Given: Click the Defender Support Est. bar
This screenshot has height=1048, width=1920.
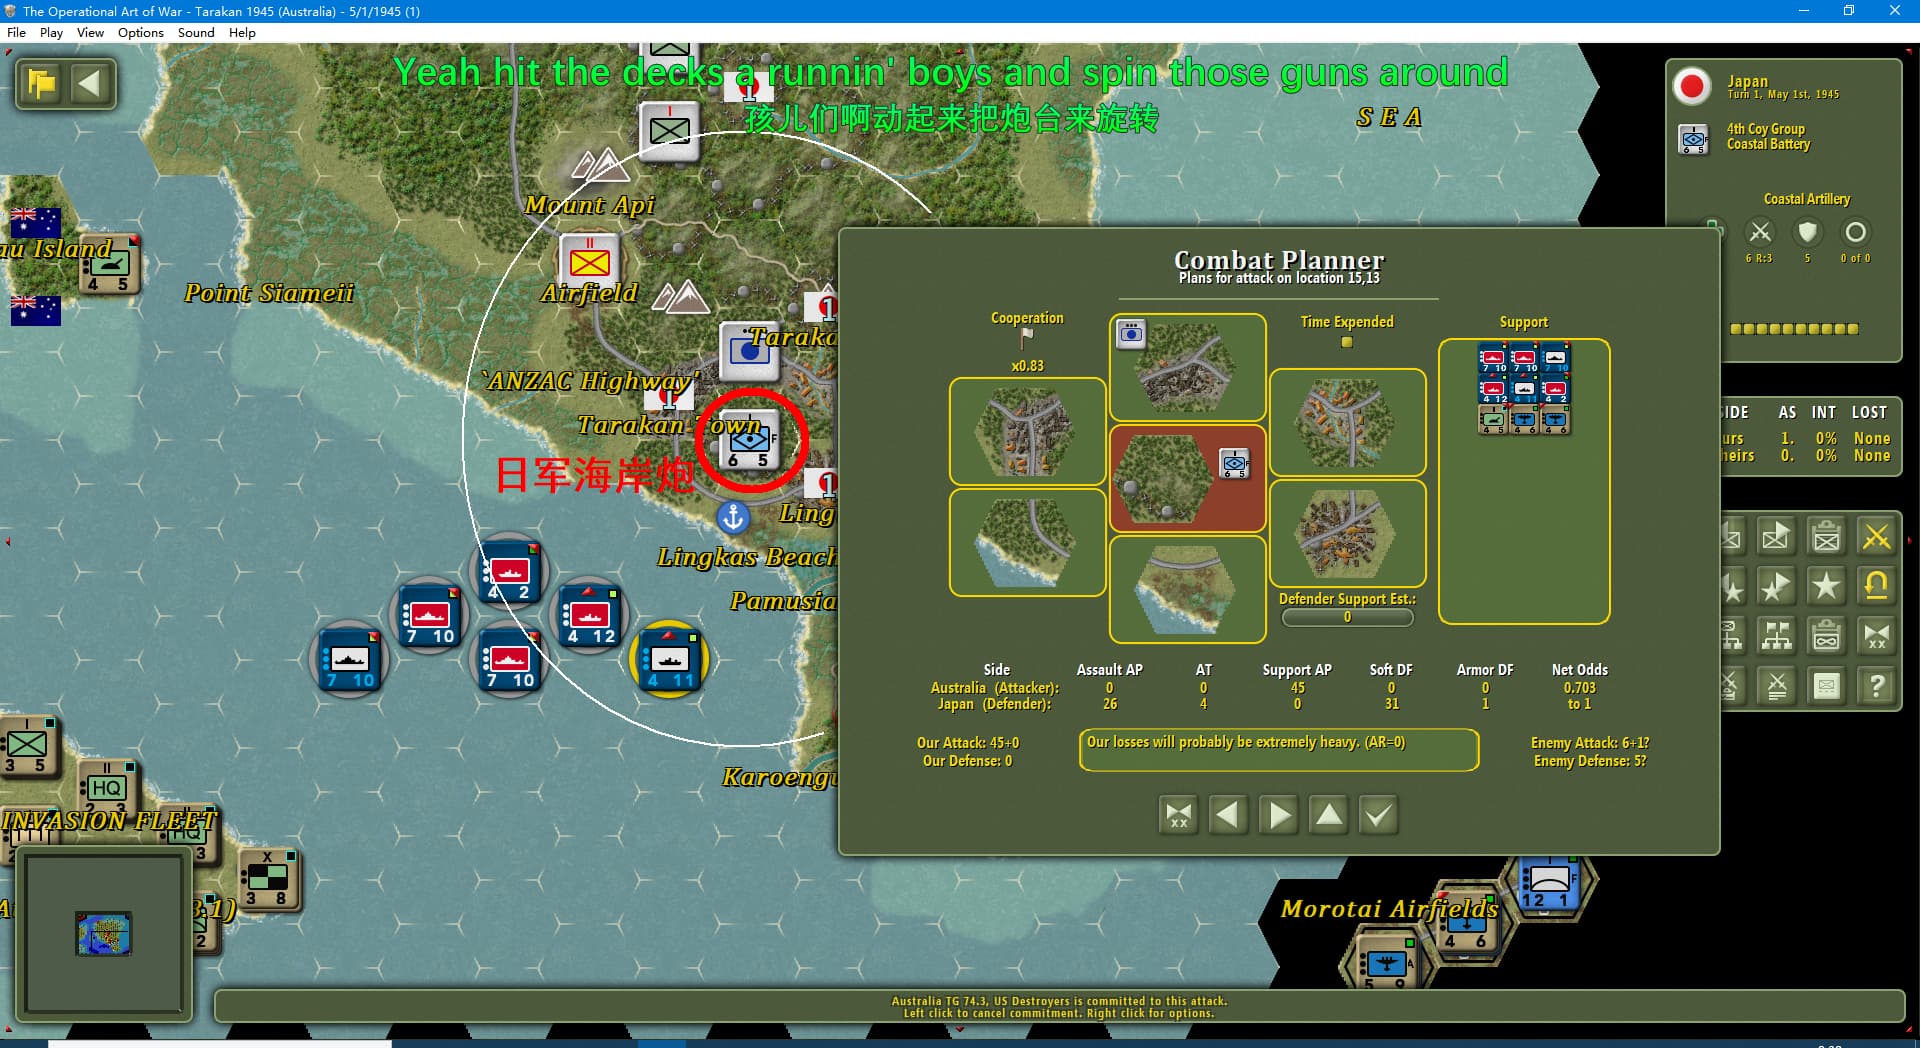Looking at the screenshot, I should (1347, 617).
